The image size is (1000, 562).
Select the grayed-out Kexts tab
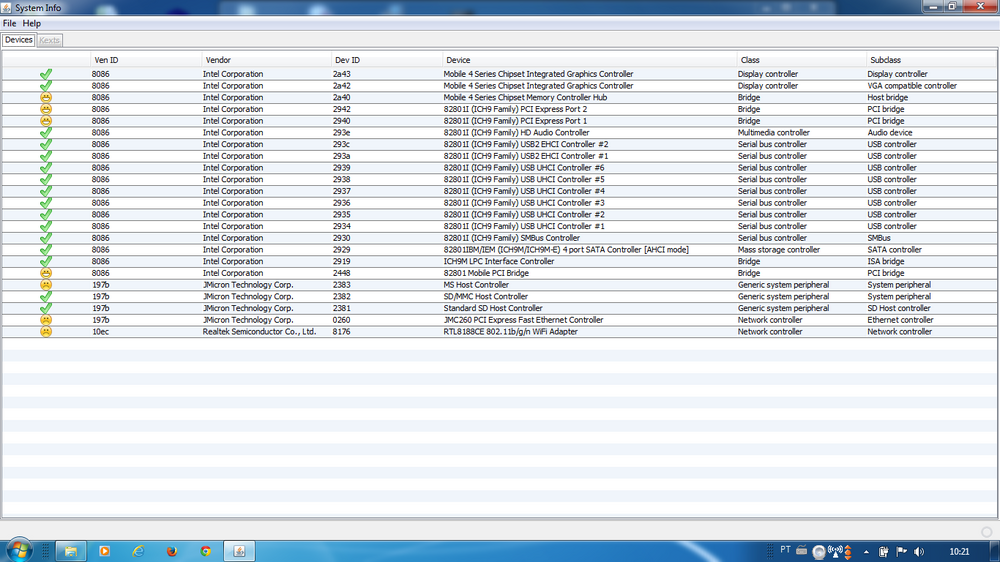click(49, 40)
